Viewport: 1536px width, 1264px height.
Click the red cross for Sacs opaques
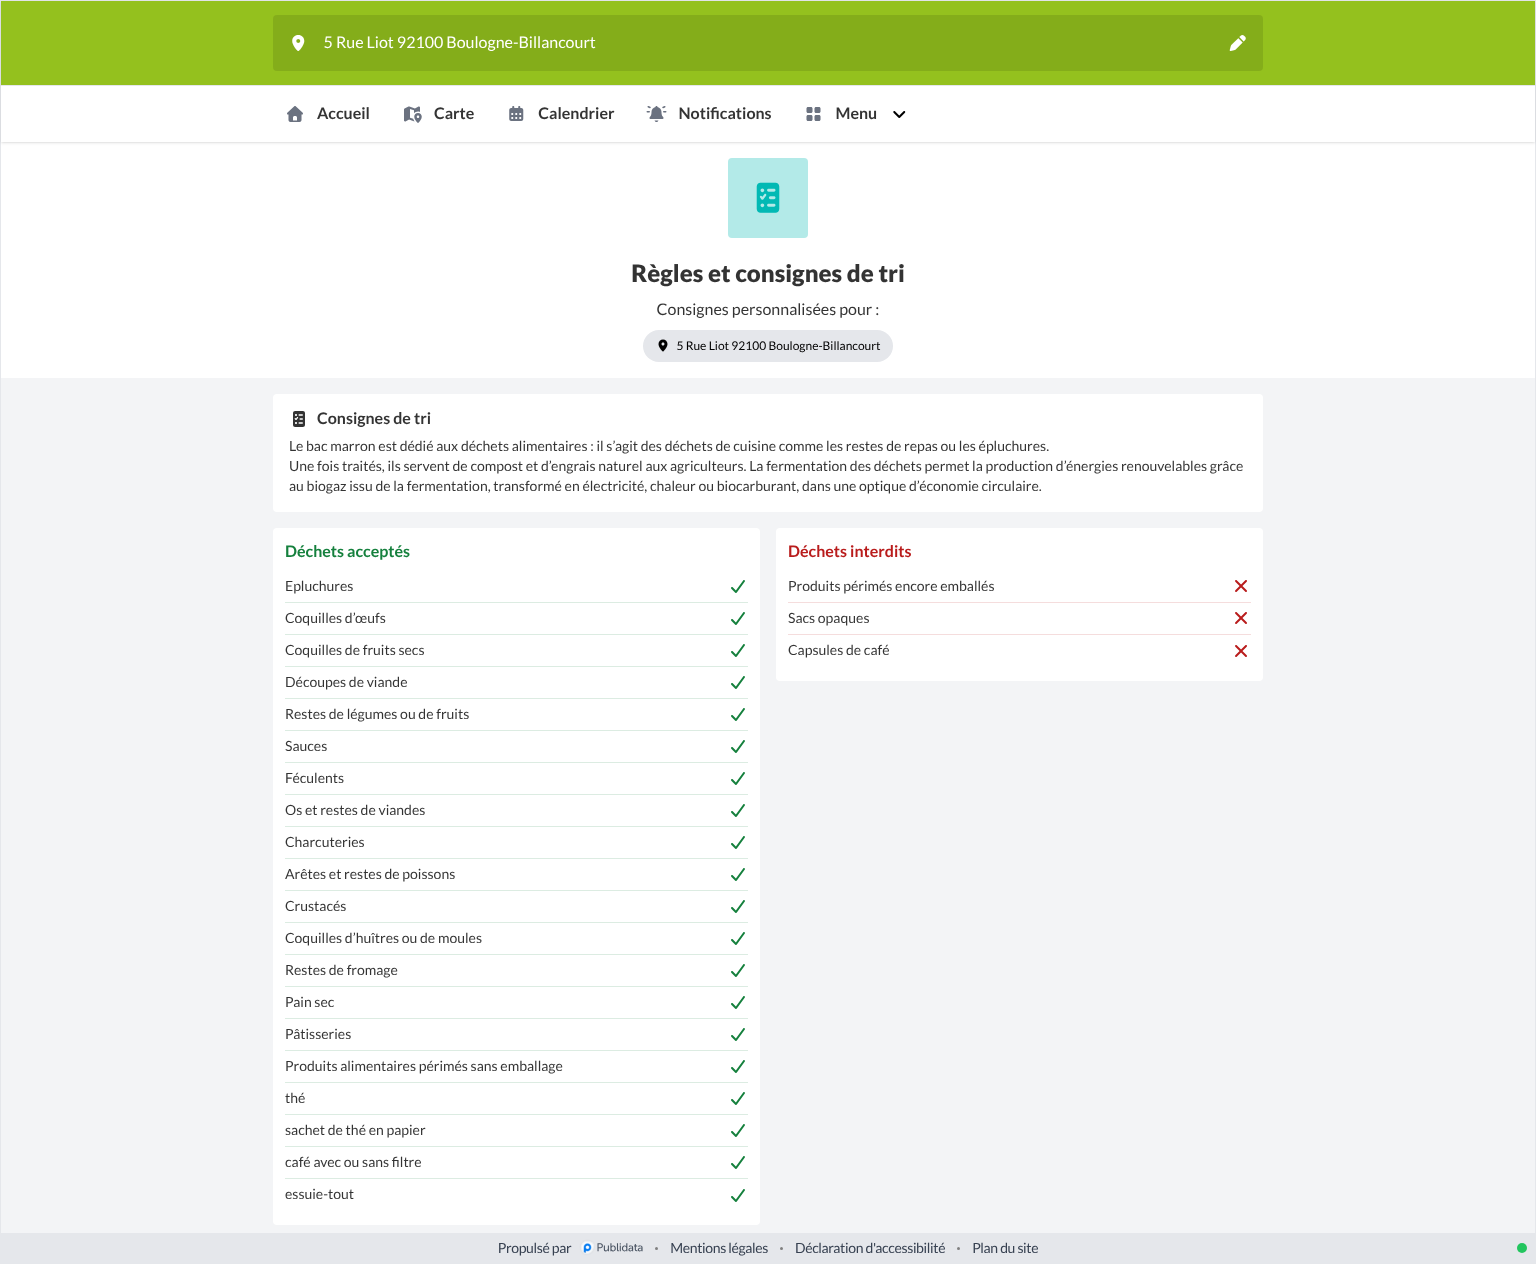pyautogui.click(x=1241, y=618)
